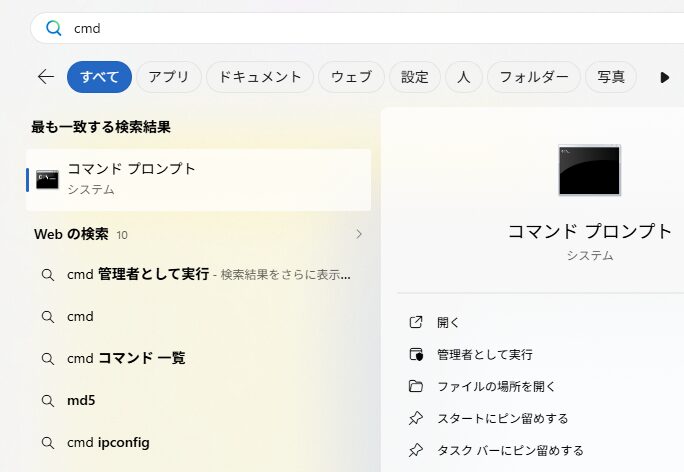Click the large Command Prompt icon in preview pane

[x=589, y=170]
